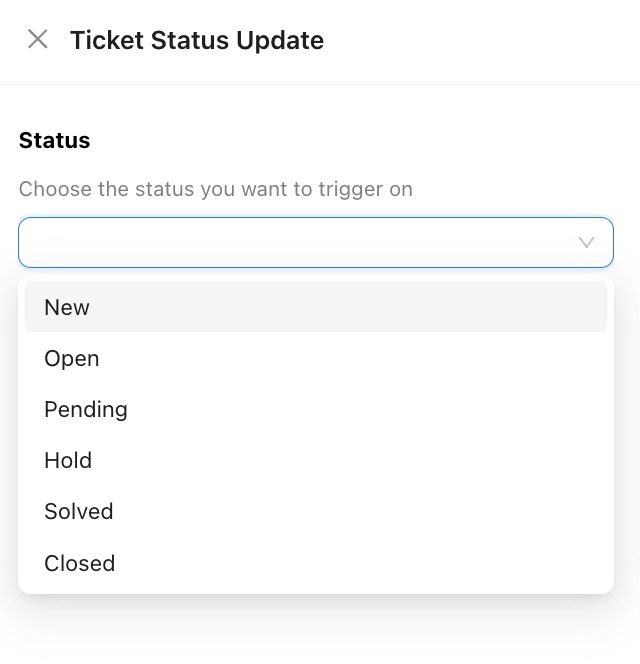
Task: Click the Ticket Status Update title
Action: coord(197,40)
